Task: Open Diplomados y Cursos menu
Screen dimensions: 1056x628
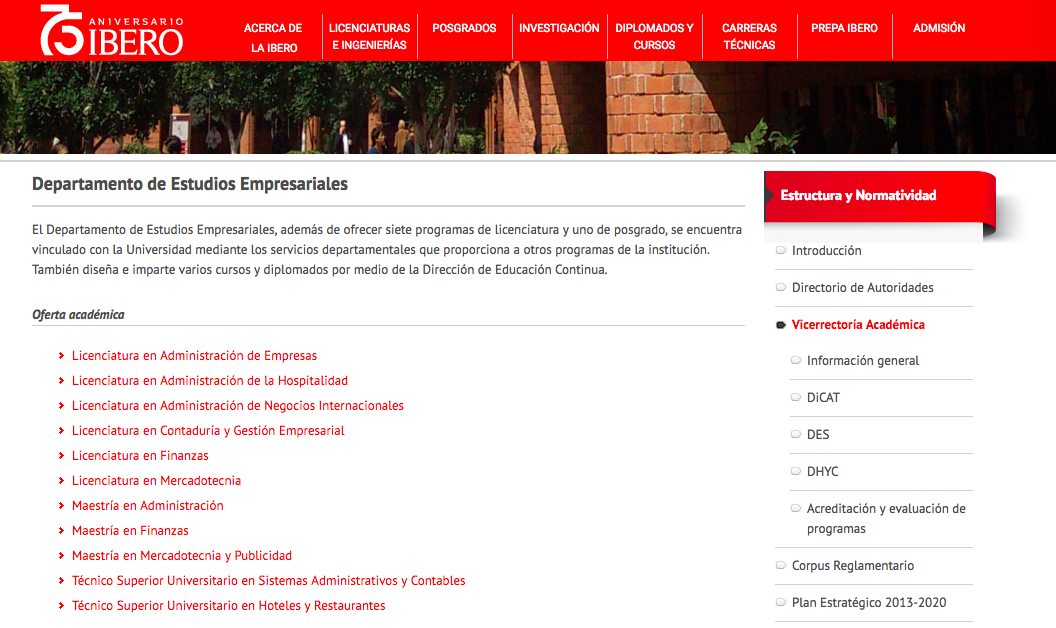Action: [654, 36]
